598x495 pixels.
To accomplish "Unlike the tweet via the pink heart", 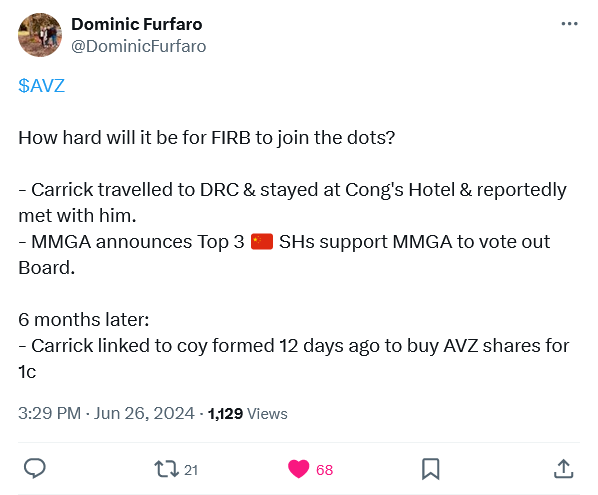I will [x=298, y=469].
